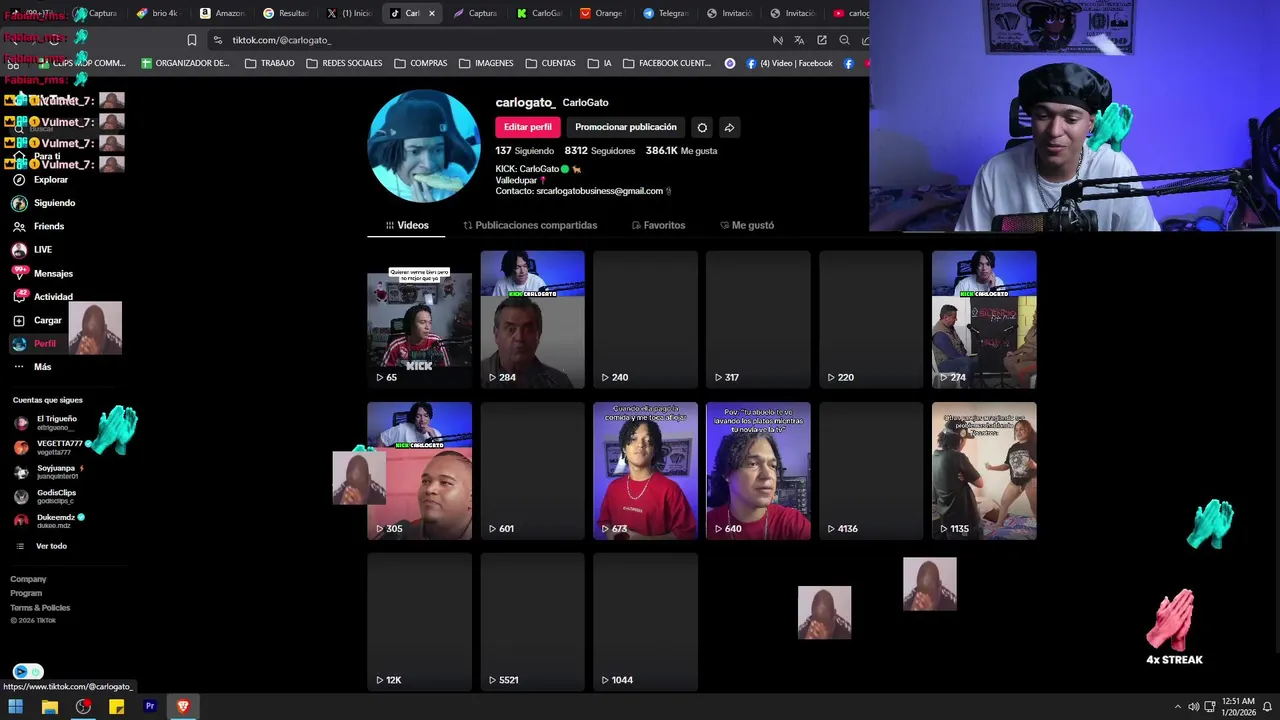Click the Promocionar publicación button

[626, 127]
